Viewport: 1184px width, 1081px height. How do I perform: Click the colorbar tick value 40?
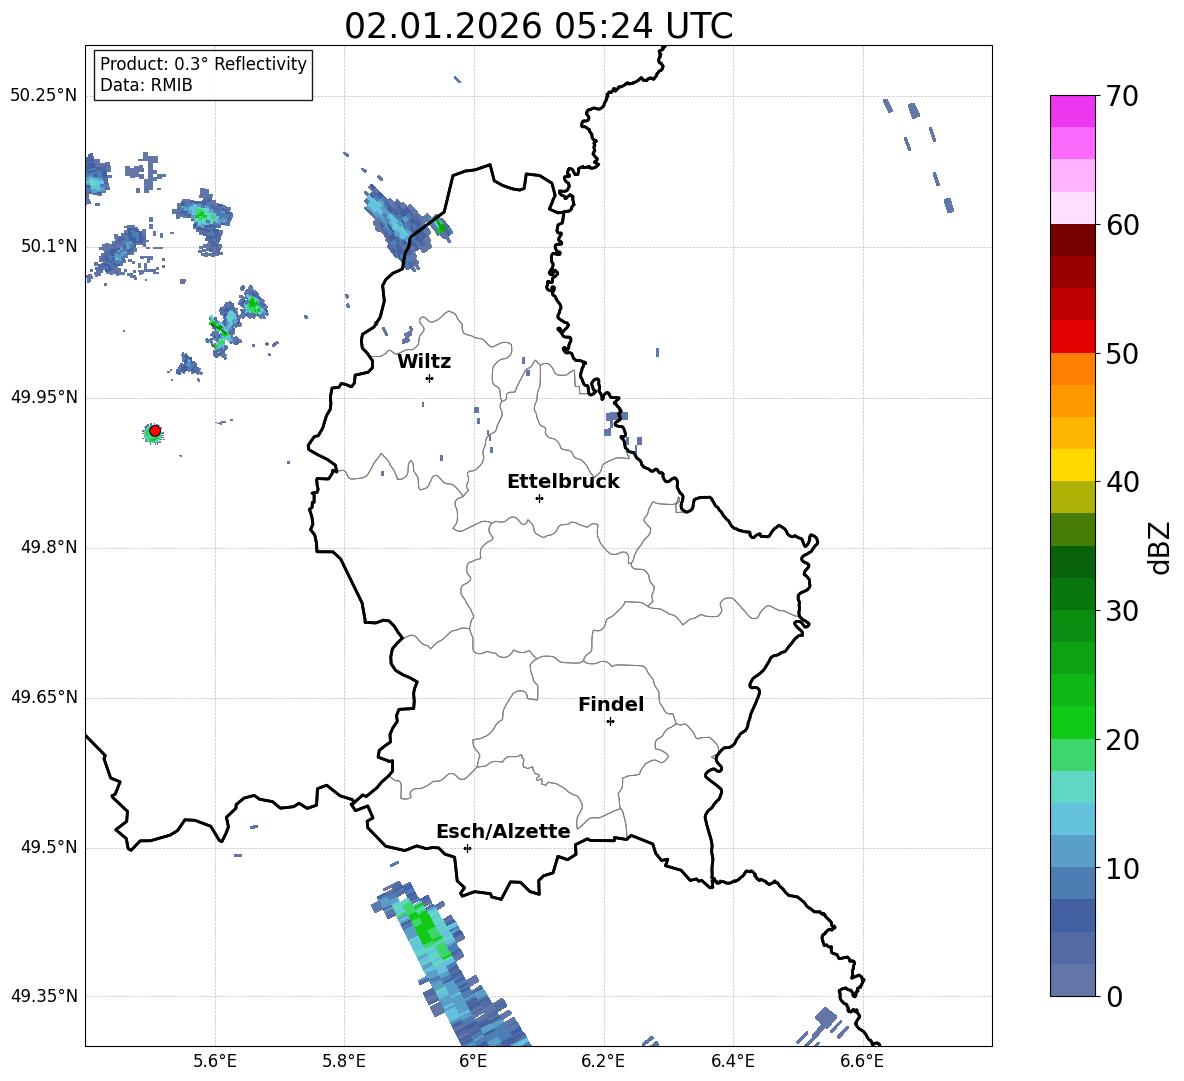pyautogui.click(x=1122, y=482)
